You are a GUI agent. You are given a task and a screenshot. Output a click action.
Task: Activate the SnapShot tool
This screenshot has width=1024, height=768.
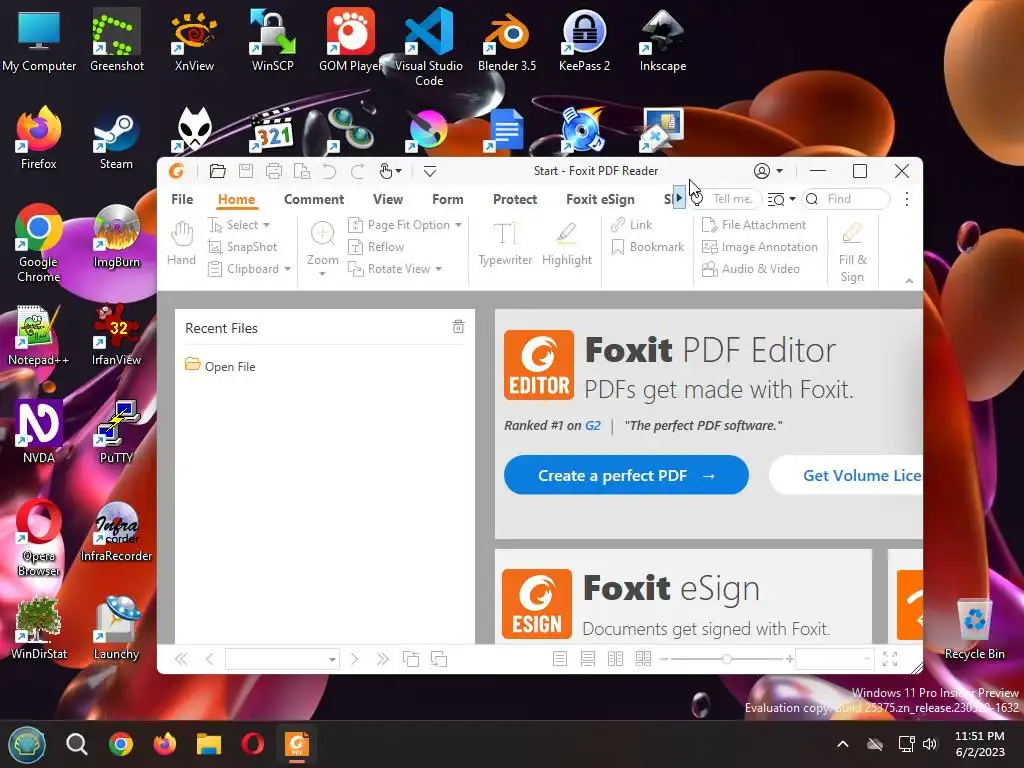coord(242,247)
